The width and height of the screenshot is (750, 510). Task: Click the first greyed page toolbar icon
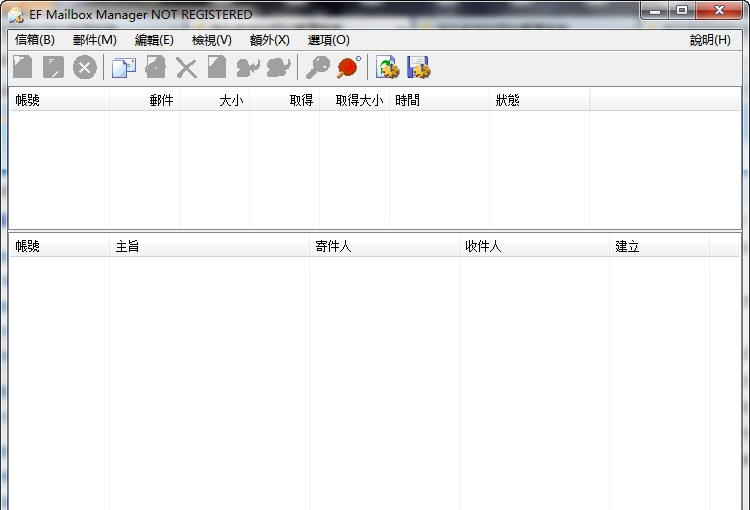click(22, 67)
